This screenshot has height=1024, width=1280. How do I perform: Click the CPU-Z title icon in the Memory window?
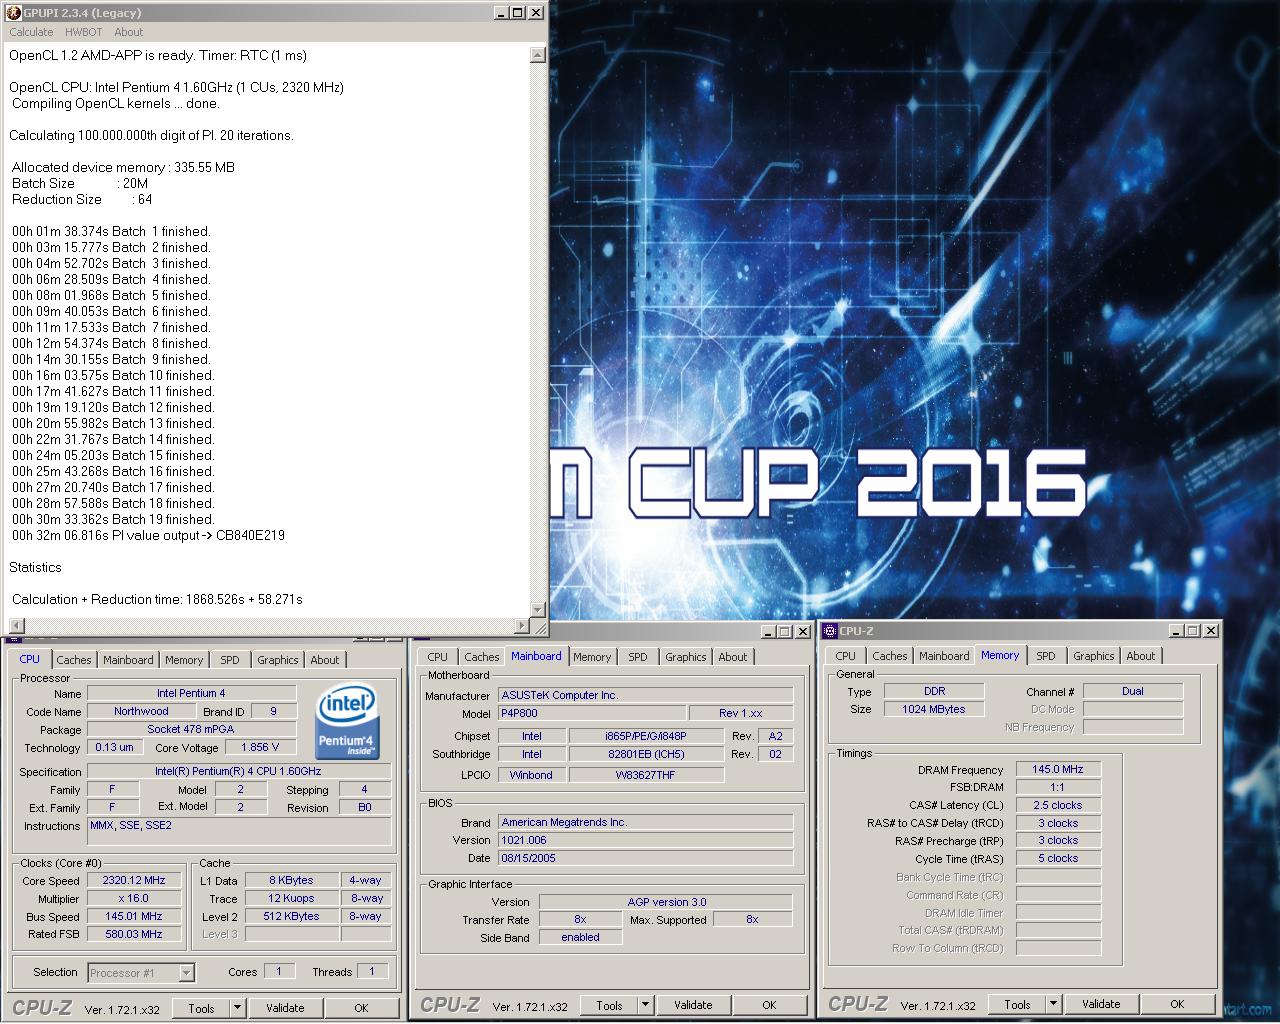pyautogui.click(x=830, y=631)
